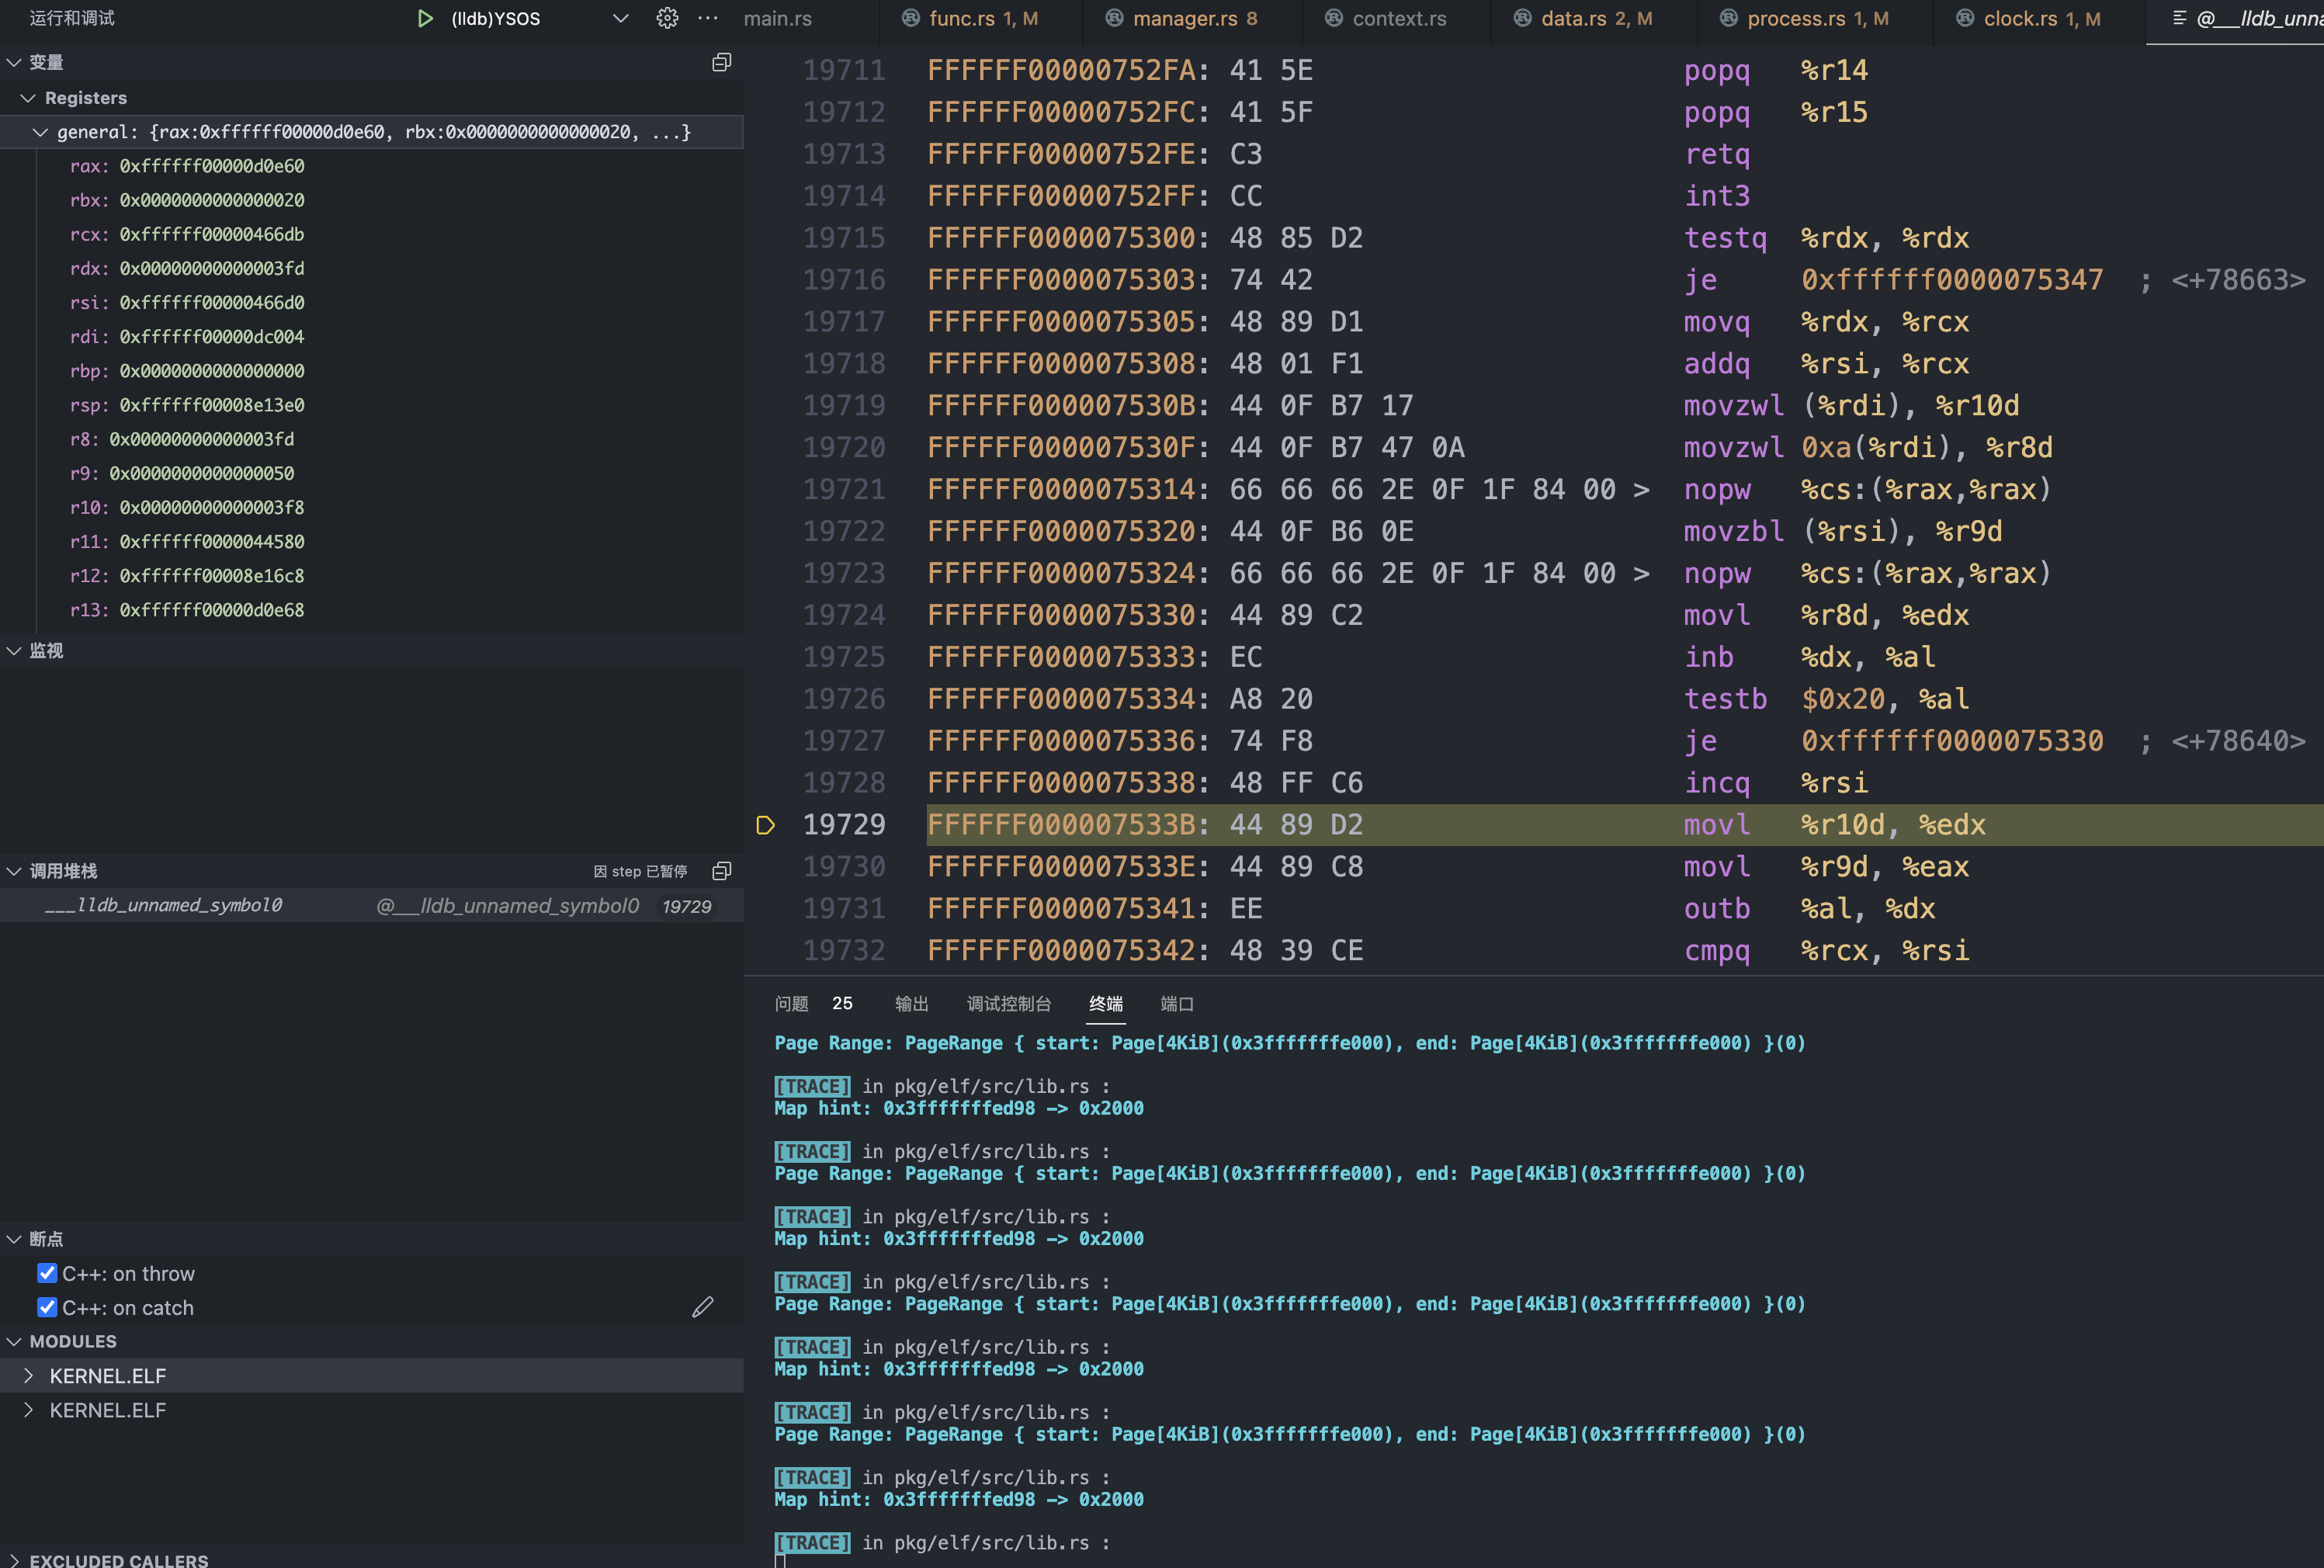Select the 终端 terminal panel tab
This screenshot has height=1568, width=2324.
point(1106,1003)
